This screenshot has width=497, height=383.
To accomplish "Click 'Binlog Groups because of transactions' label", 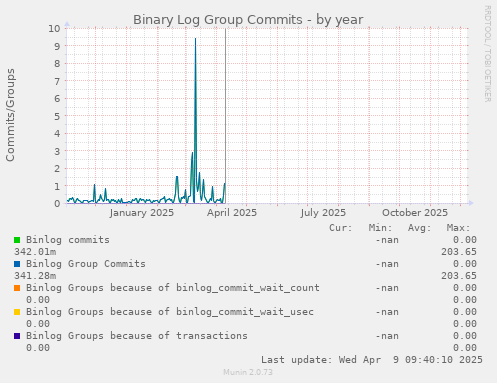I will (137, 336).
